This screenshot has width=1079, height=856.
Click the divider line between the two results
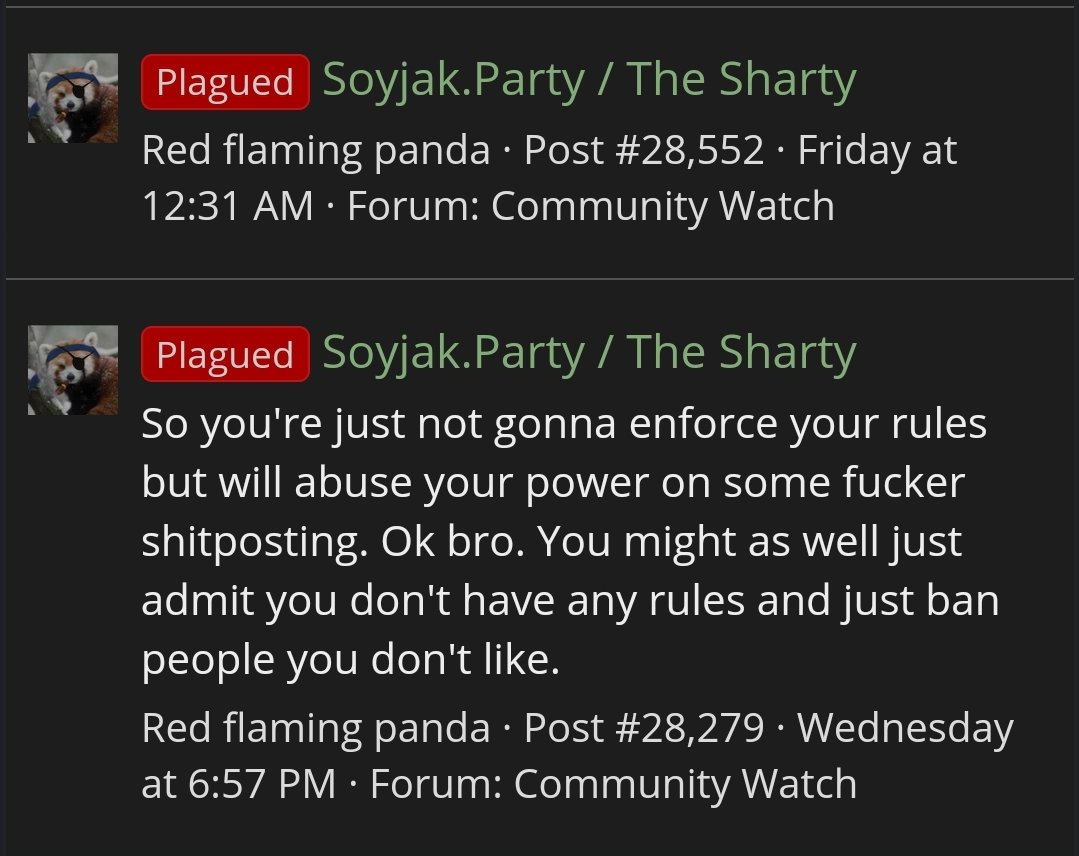click(539, 278)
